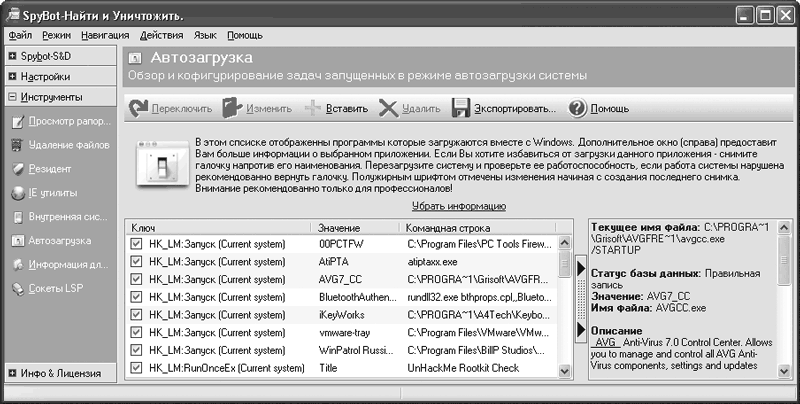
Task: Click the Убрать информацию link
Action: [459, 206]
